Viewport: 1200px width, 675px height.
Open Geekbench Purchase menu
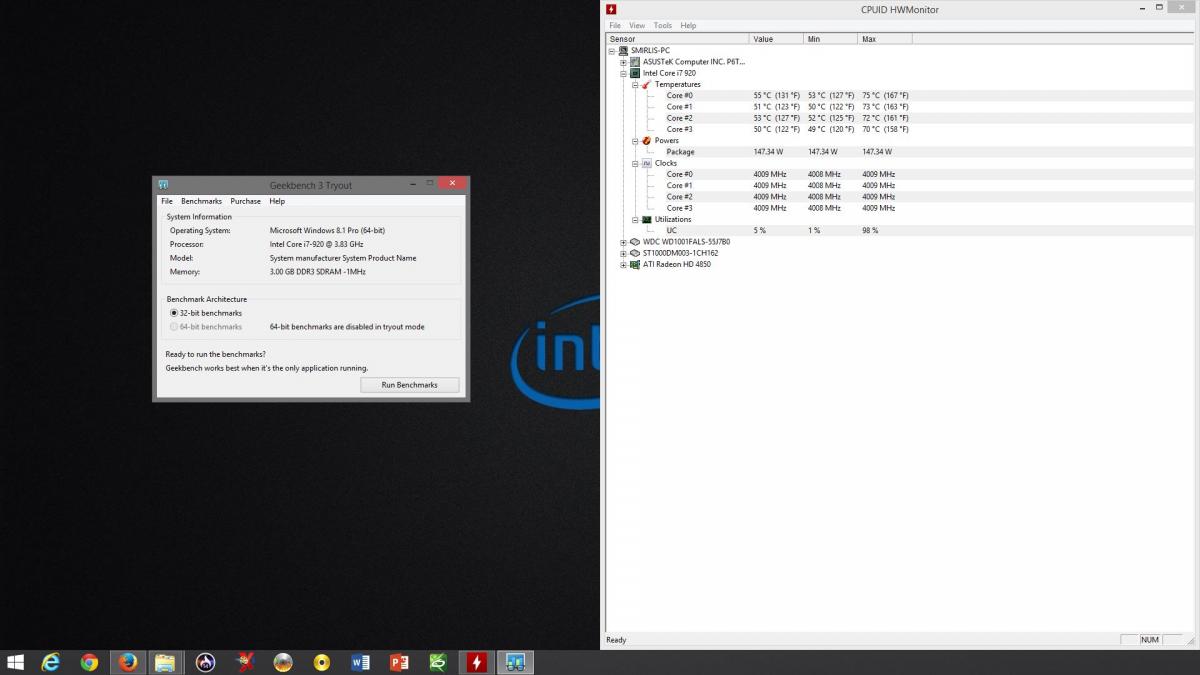pyautogui.click(x=245, y=201)
